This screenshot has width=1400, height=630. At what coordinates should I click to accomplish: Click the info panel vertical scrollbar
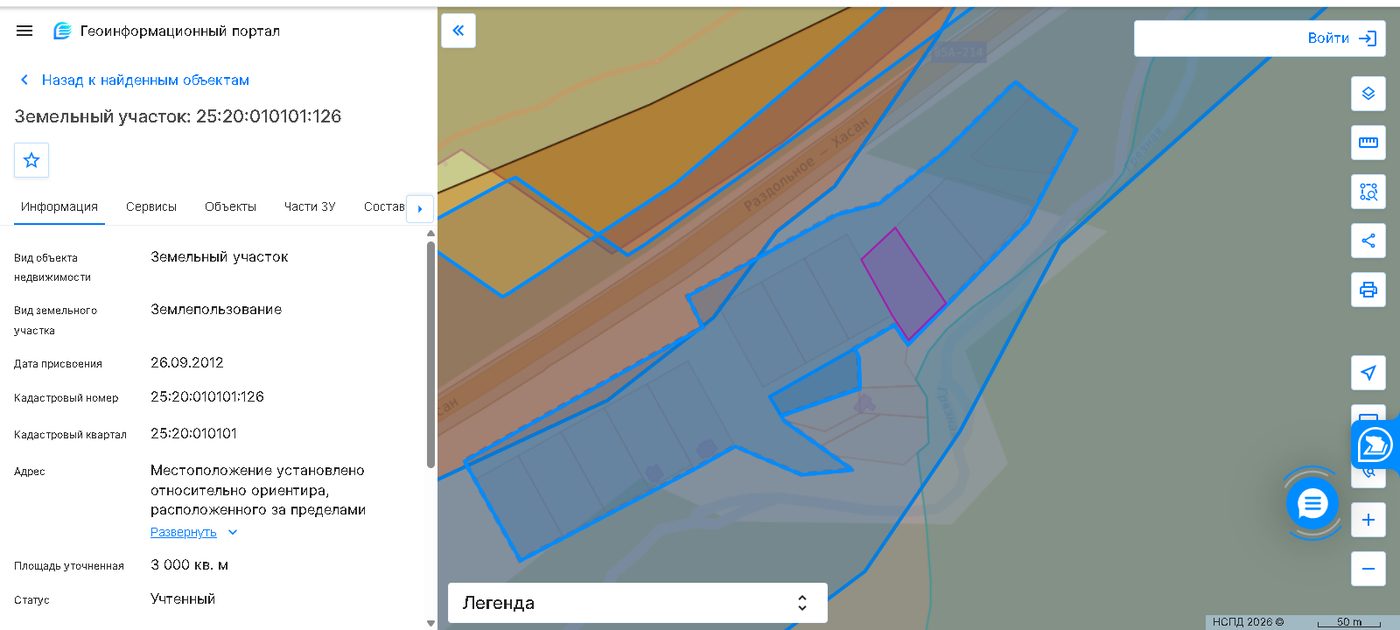coord(431,355)
